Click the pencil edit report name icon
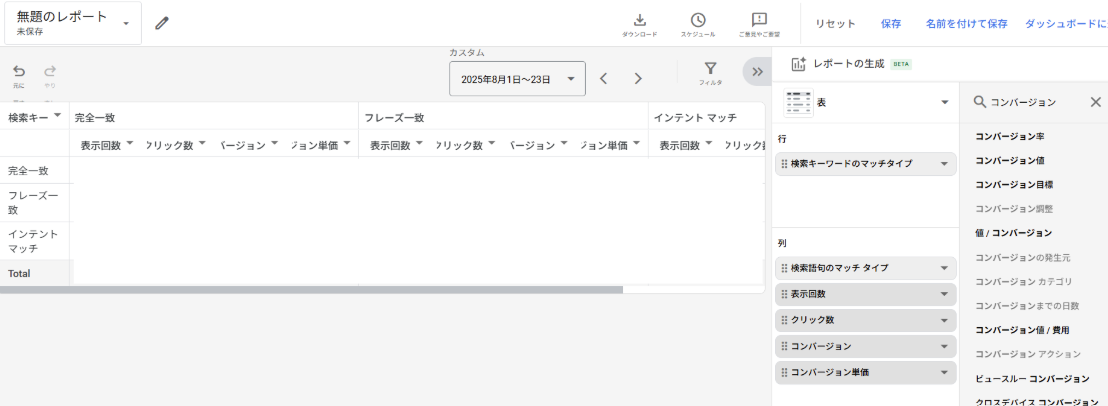Viewport: 1108px width, 406px height. point(162,23)
